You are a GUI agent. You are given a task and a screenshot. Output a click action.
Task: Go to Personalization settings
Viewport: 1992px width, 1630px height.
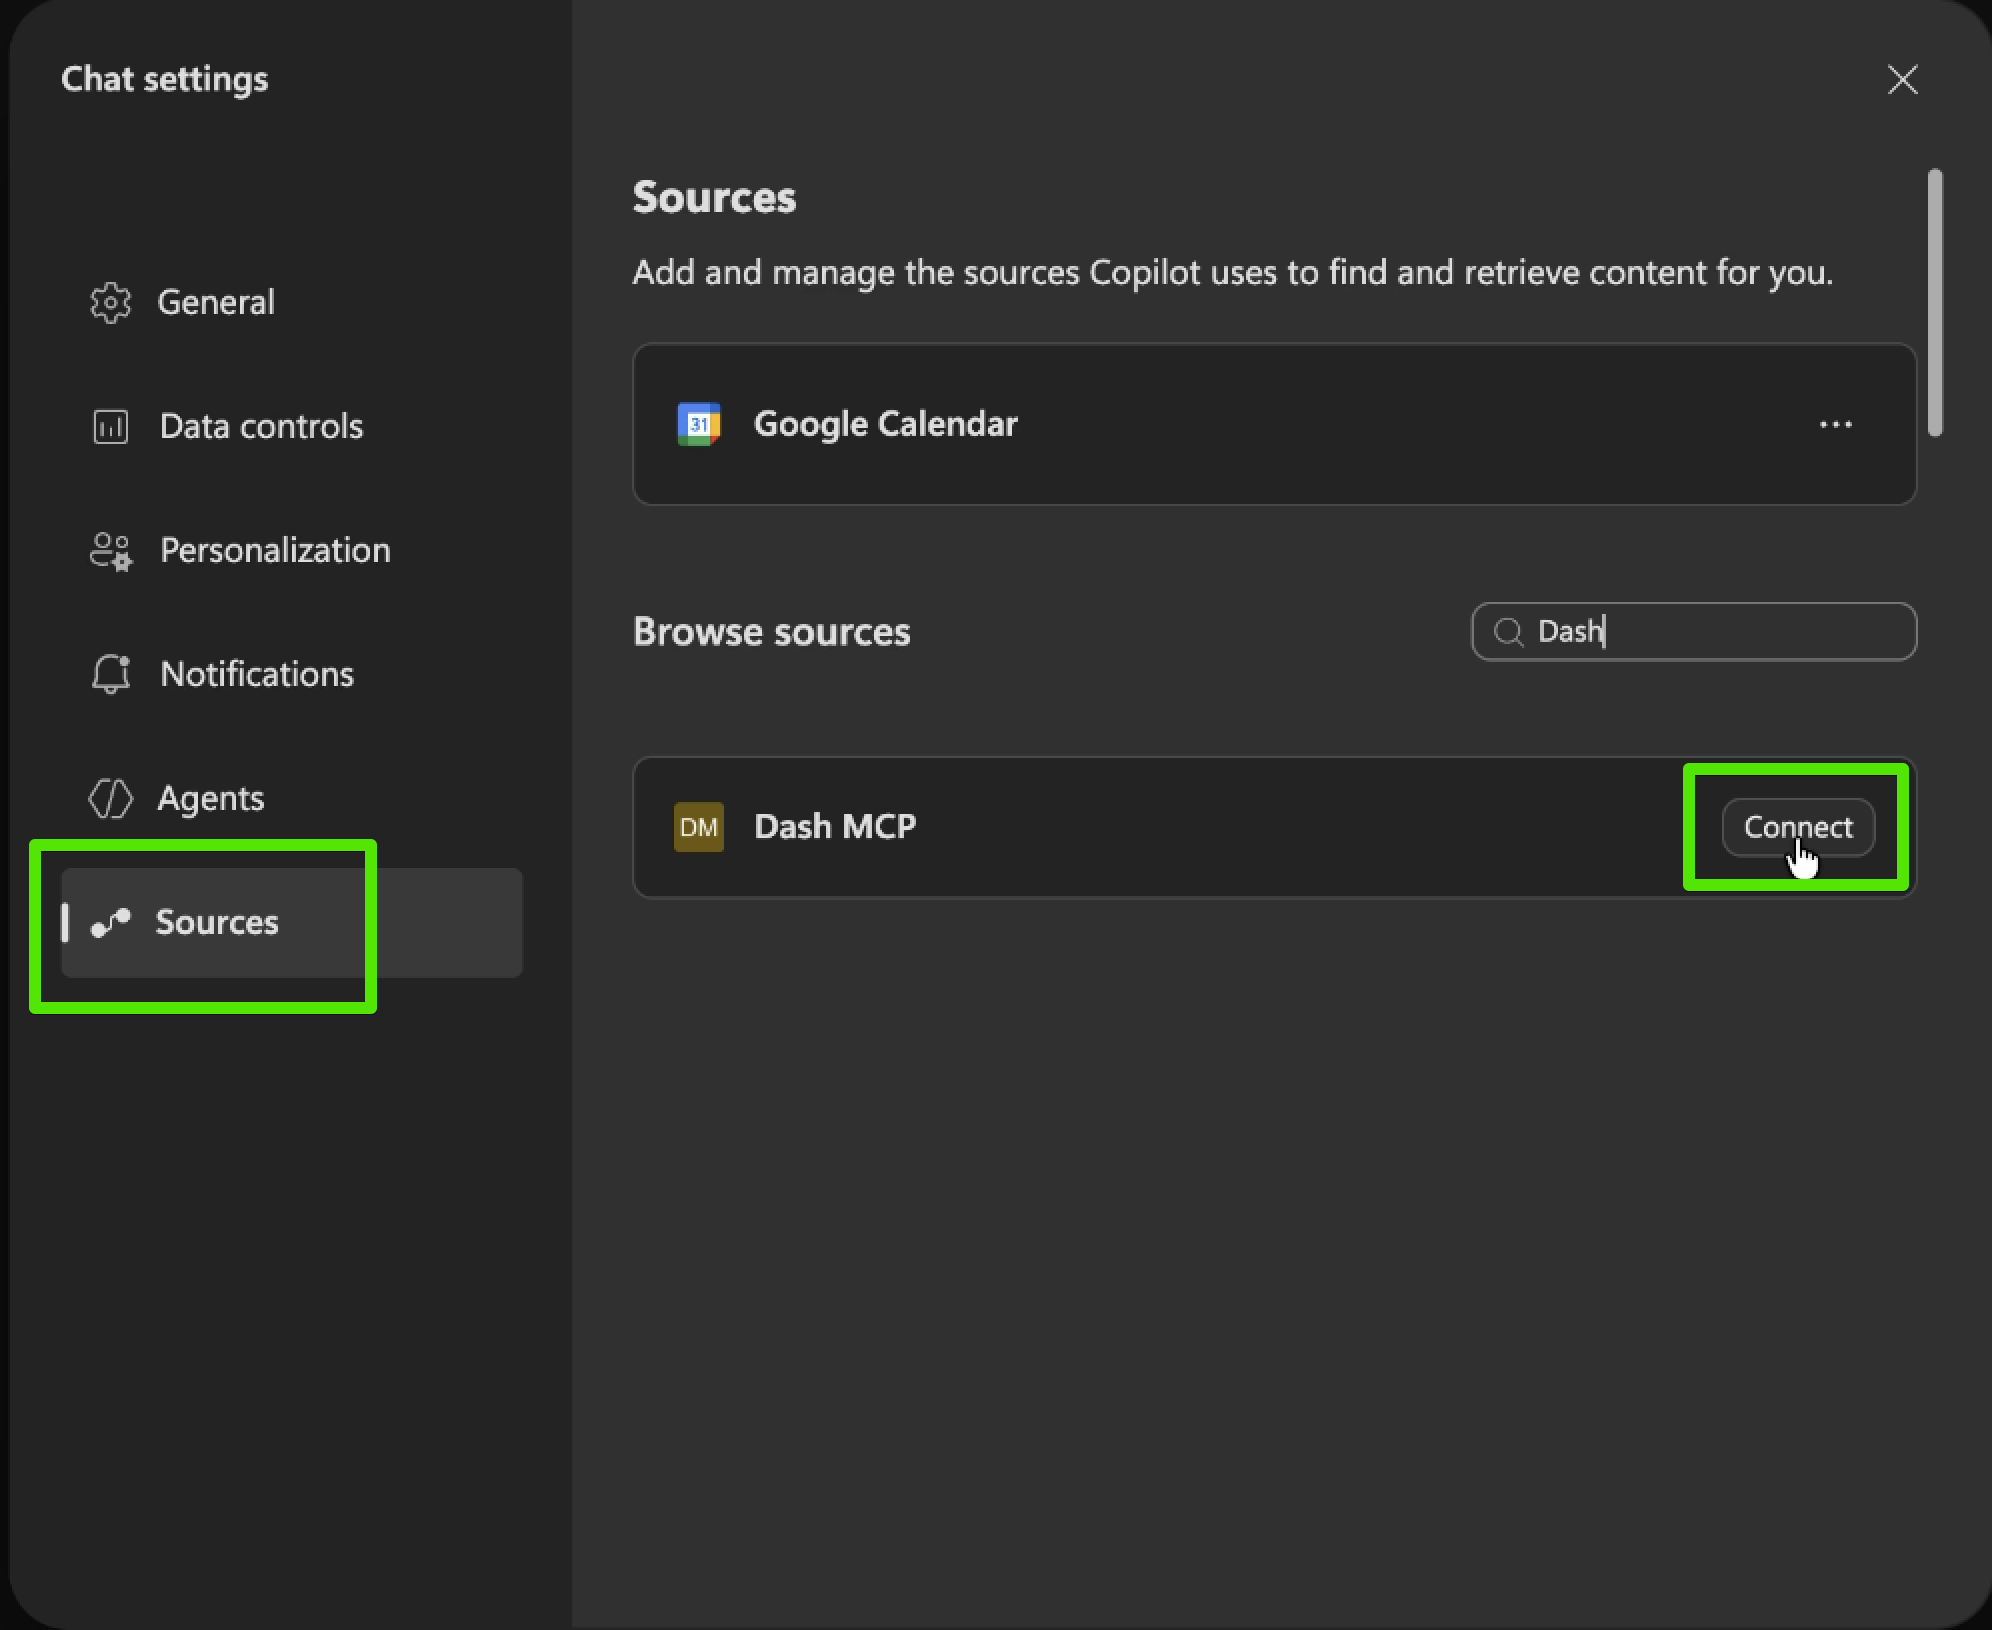[292, 550]
